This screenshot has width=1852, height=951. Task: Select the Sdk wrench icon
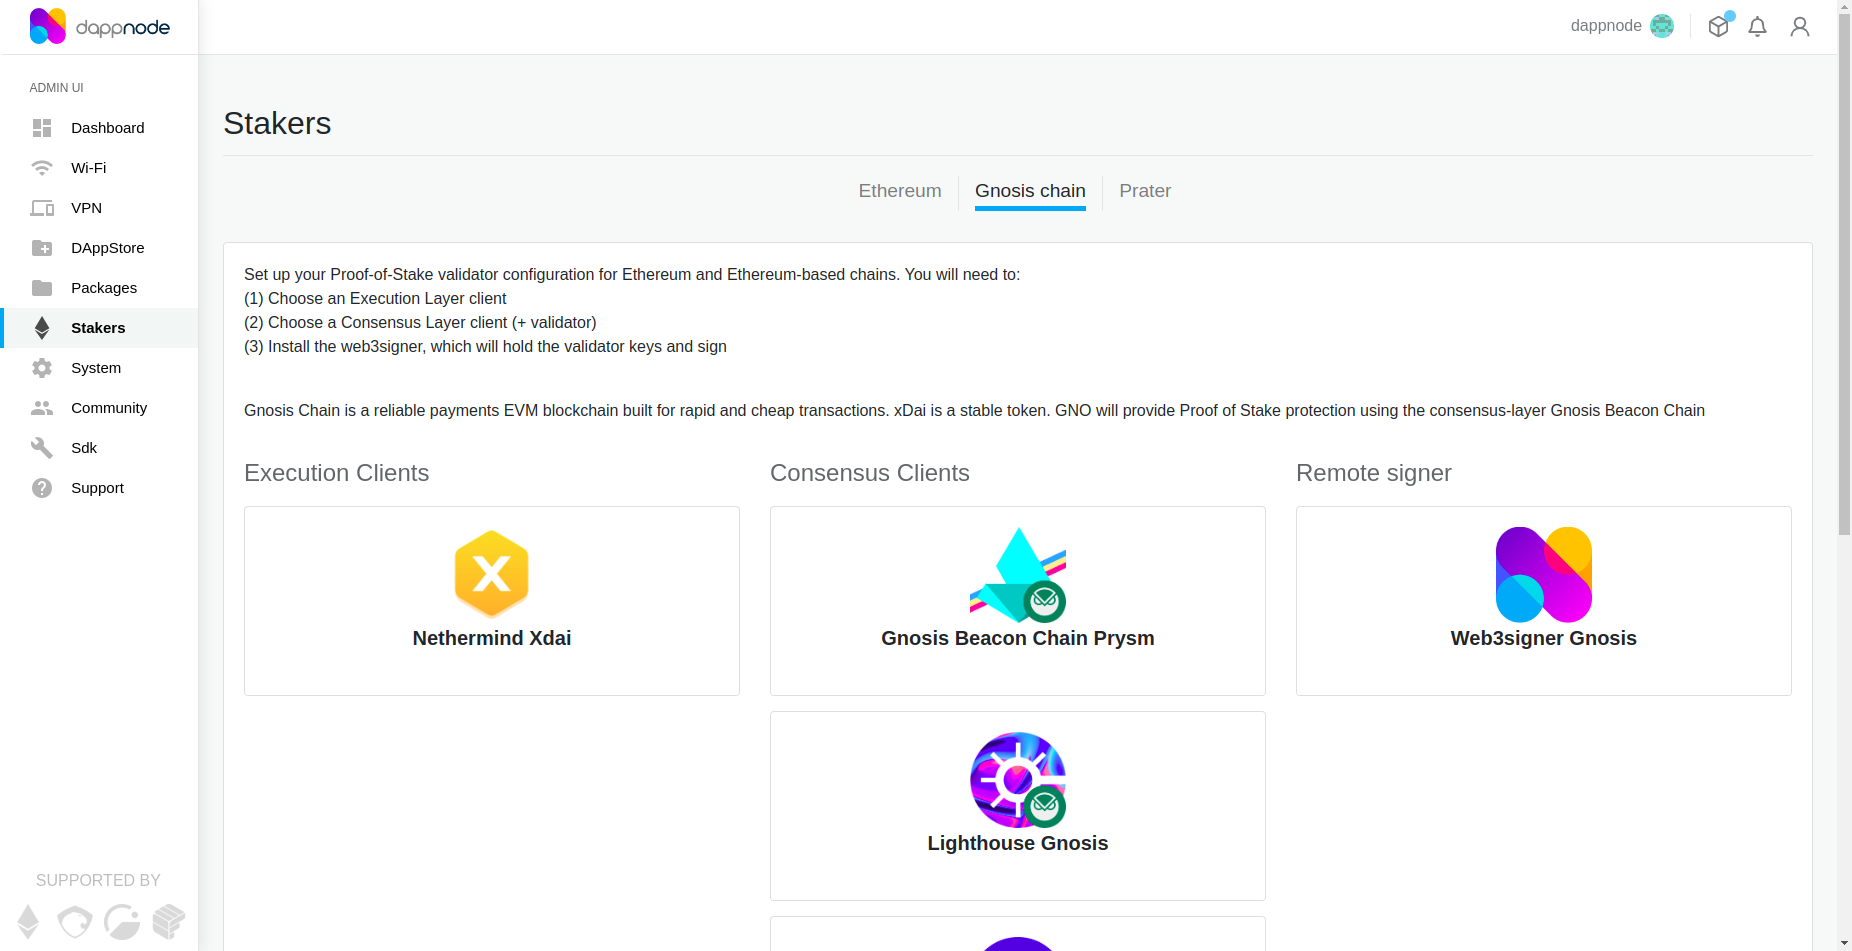42,448
